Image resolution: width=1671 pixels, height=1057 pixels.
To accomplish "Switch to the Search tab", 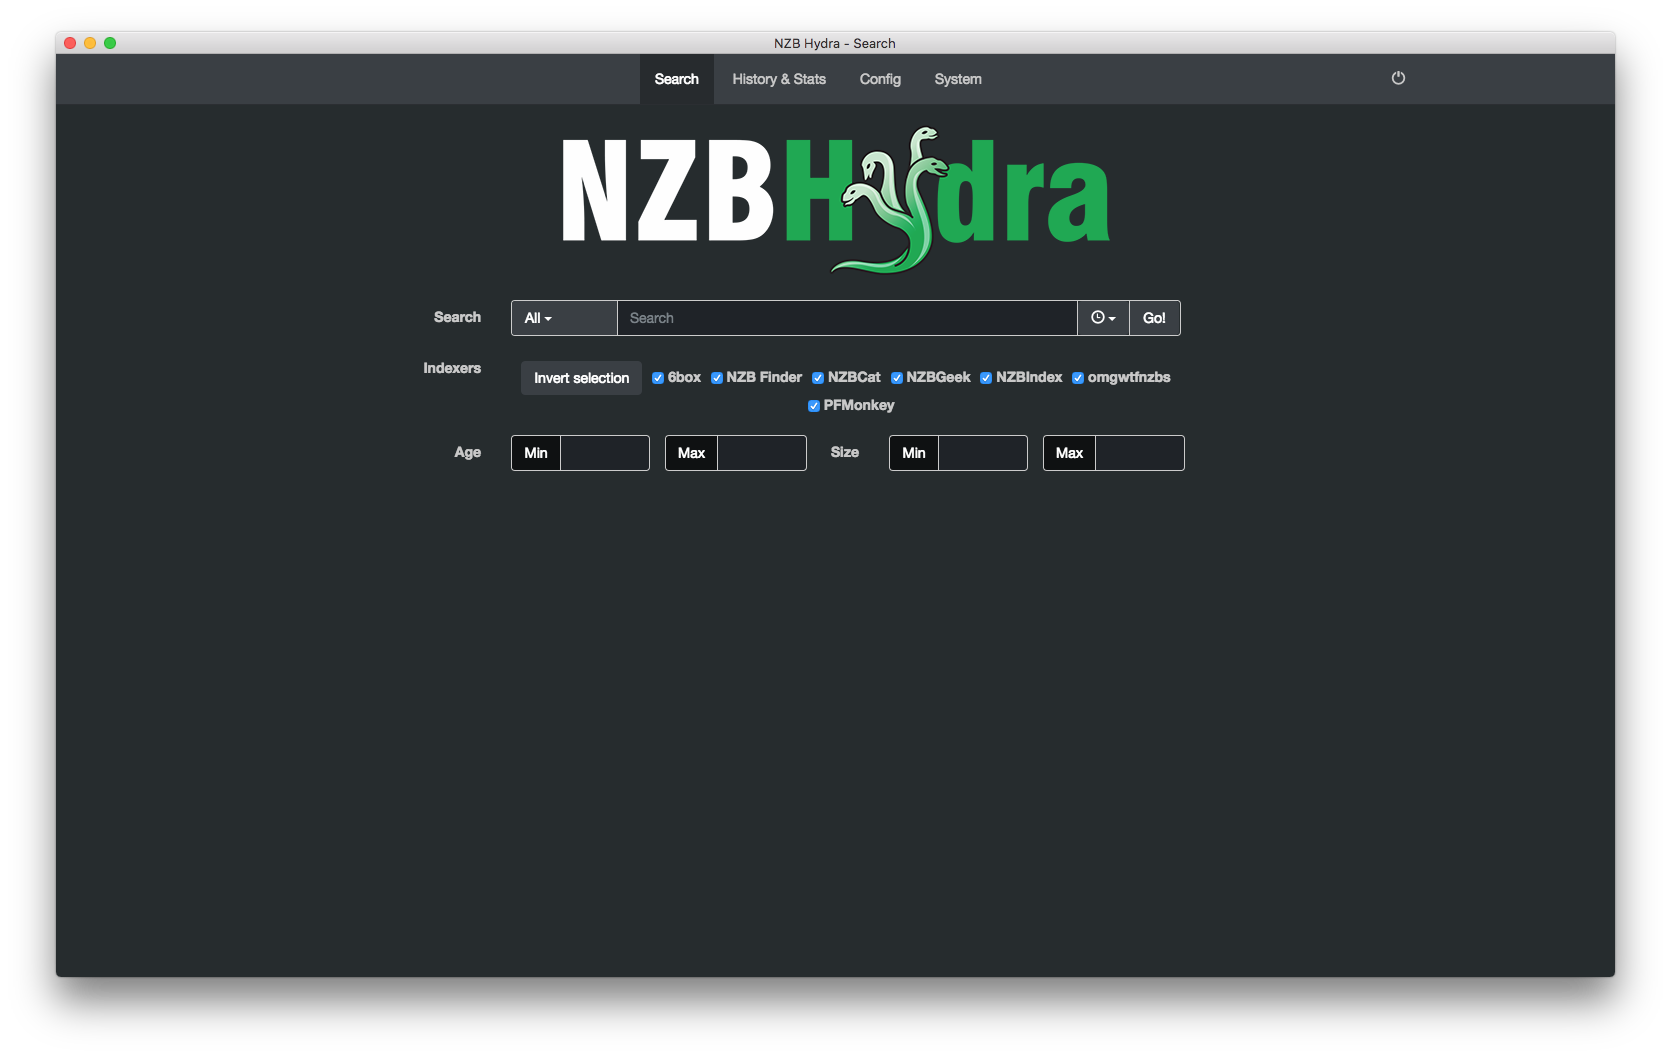I will tap(677, 79).
